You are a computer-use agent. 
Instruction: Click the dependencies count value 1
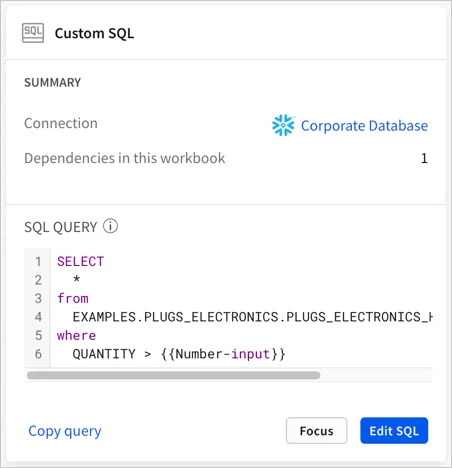424,158
